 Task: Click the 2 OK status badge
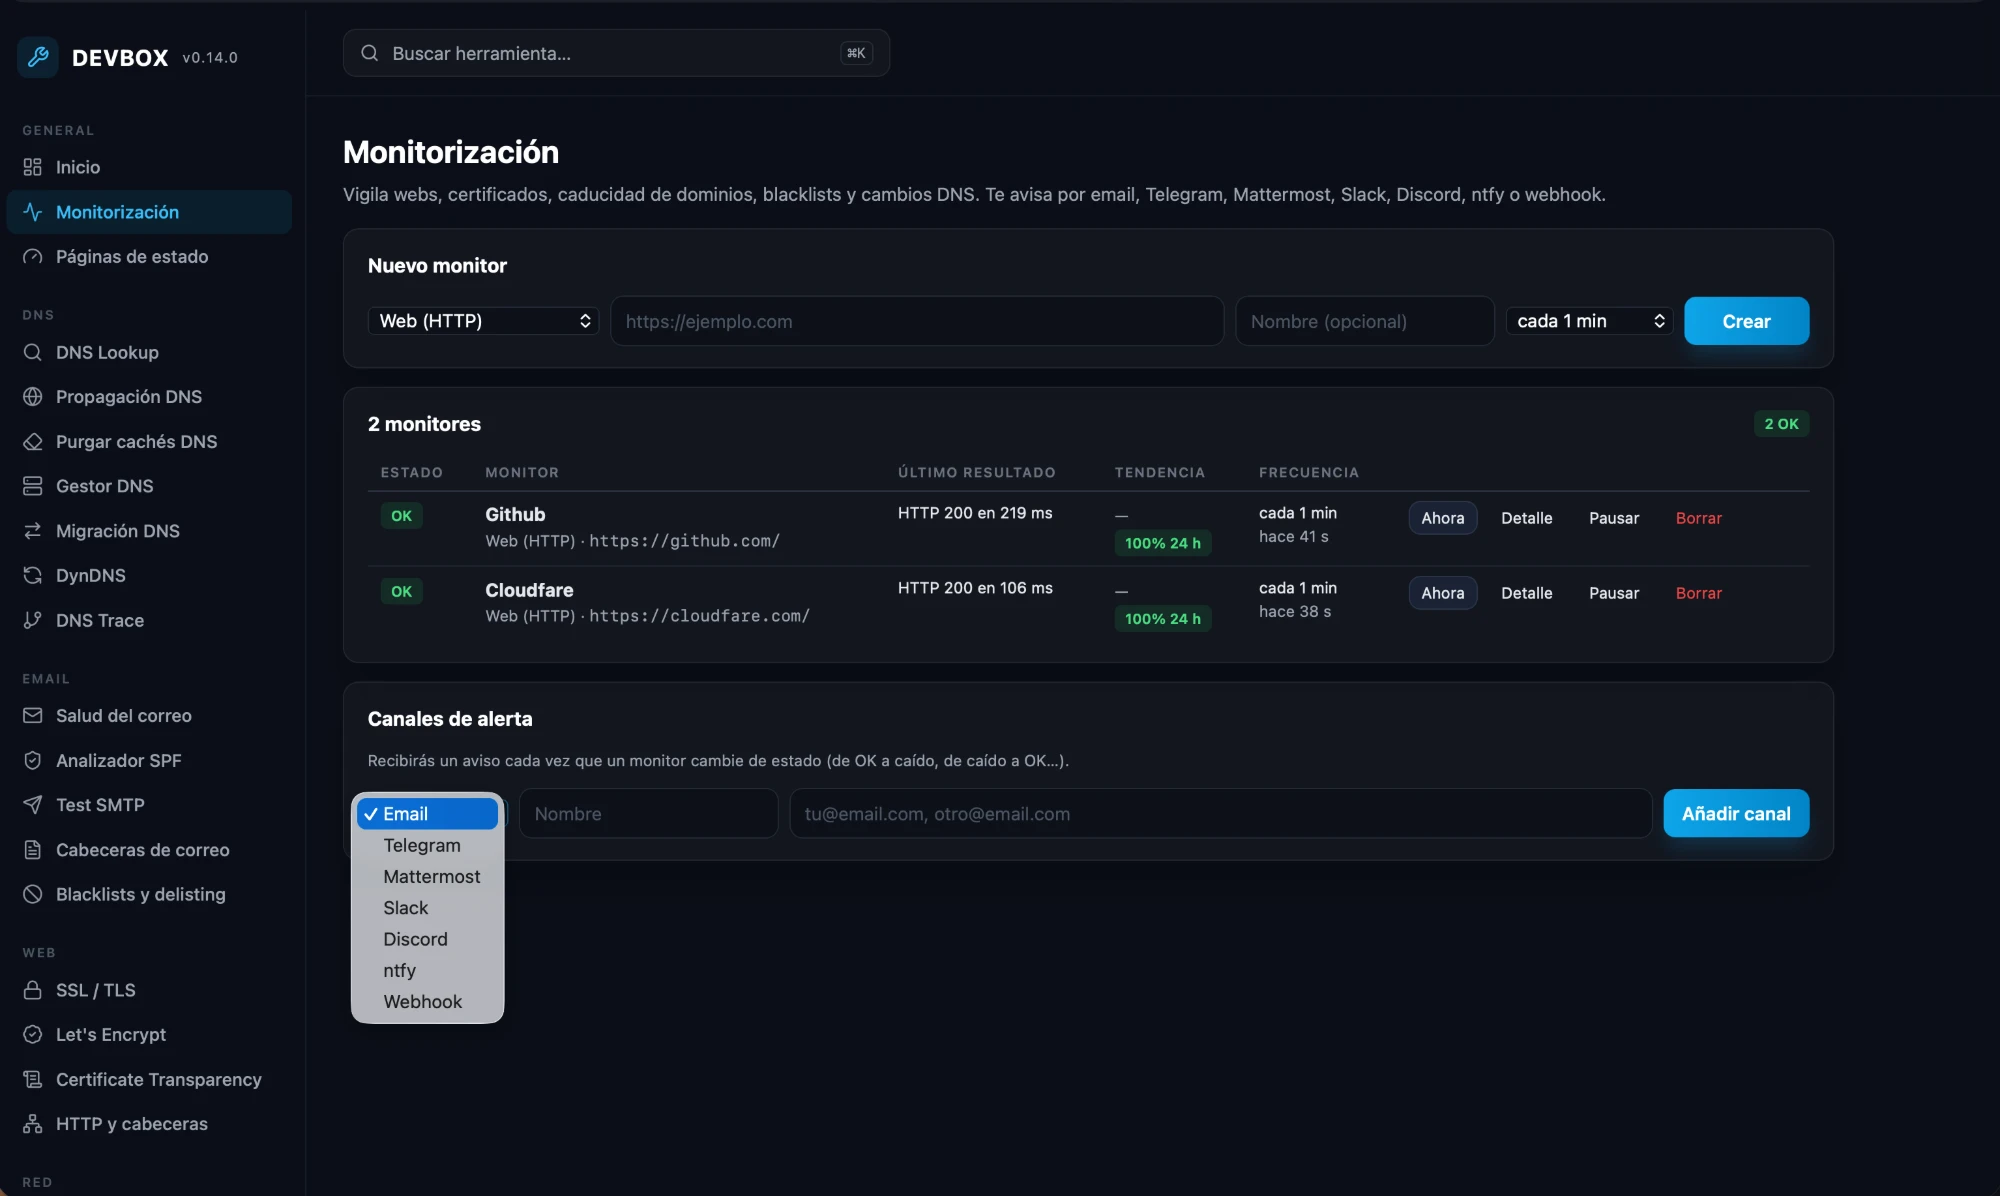1781,424
